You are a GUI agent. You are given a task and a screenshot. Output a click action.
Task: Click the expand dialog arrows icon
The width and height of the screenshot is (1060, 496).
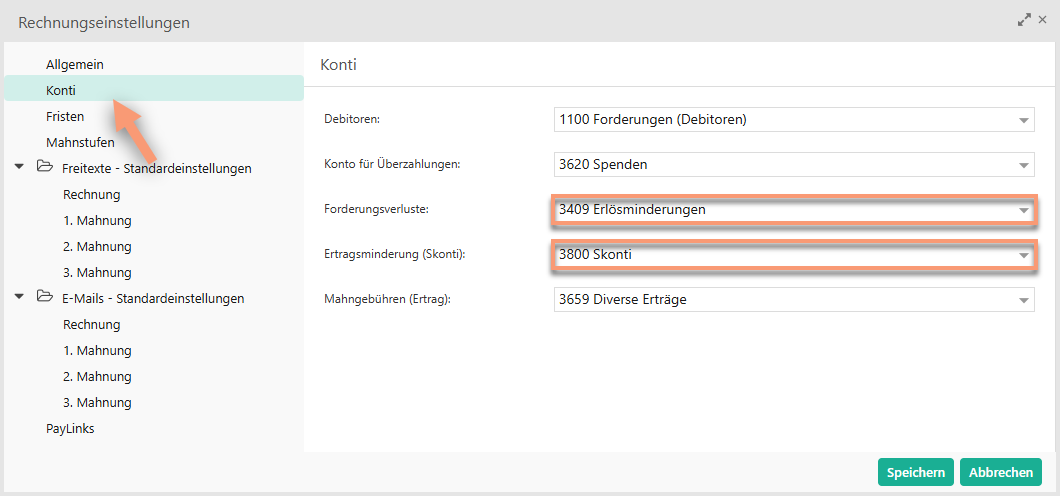(1024, 20)
